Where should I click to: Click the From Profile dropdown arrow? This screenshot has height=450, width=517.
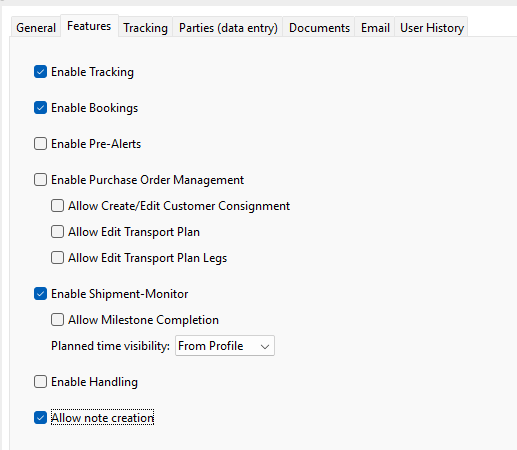coord(265,347)
